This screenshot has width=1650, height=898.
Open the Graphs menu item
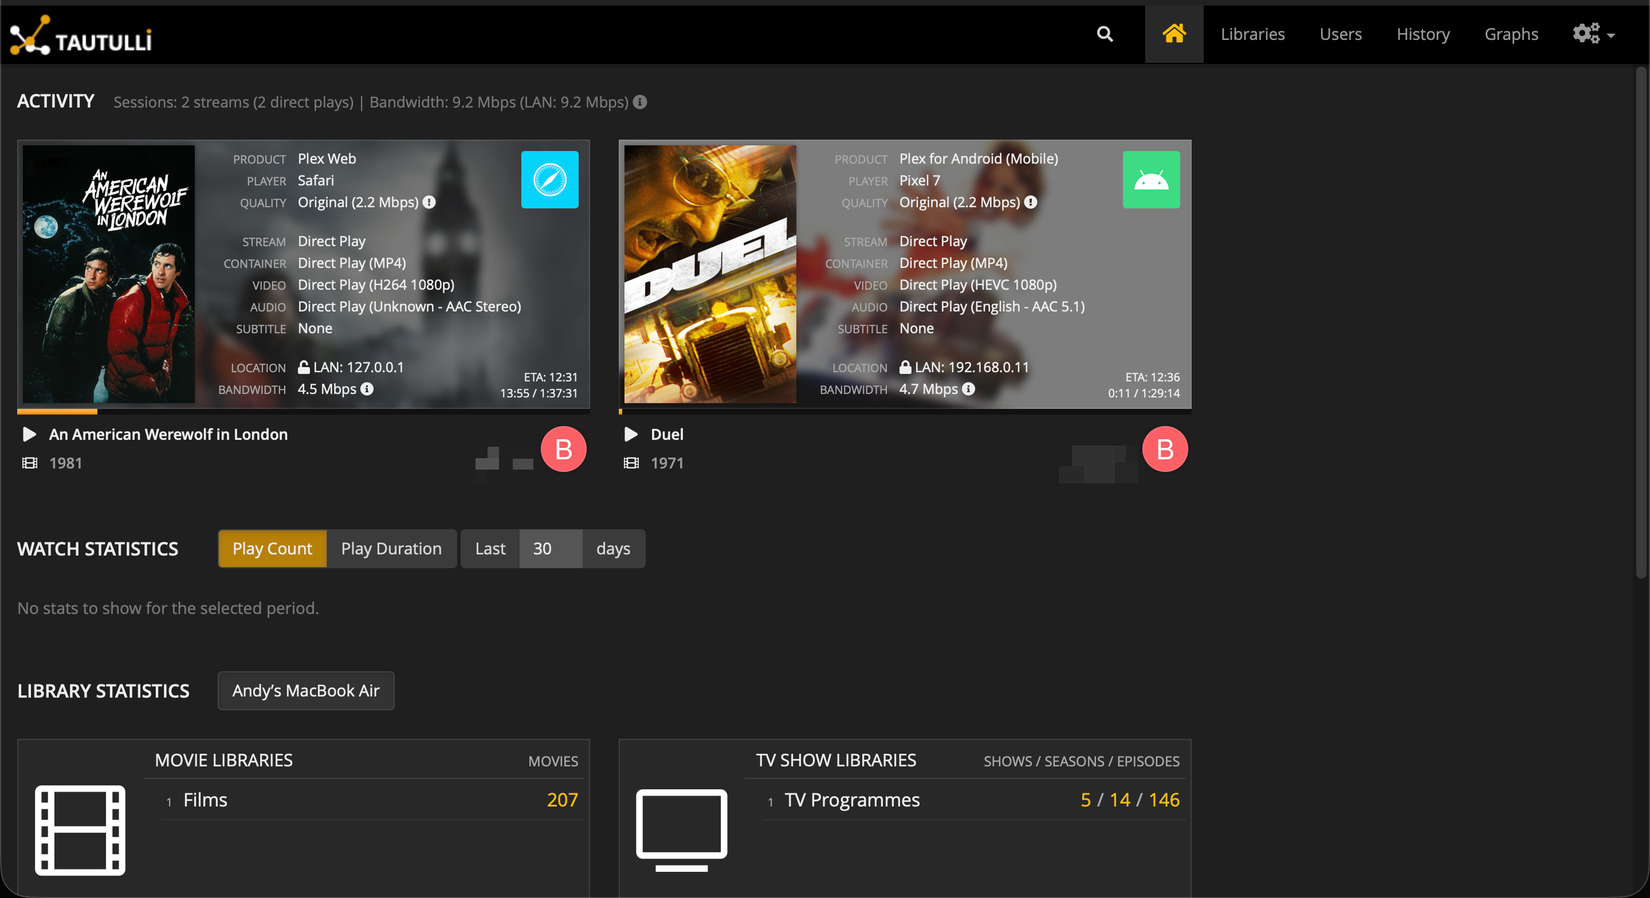tap(1511, 34)
